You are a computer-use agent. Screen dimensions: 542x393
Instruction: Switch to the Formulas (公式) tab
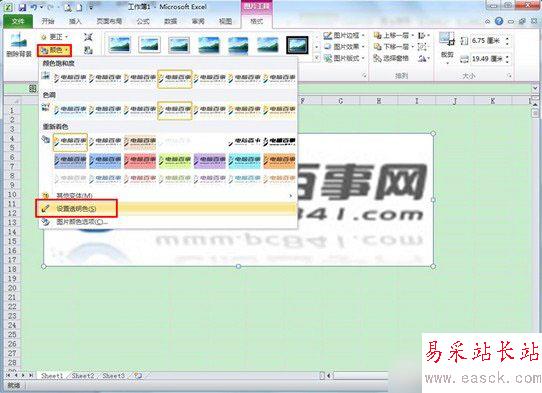click(143, 21)
